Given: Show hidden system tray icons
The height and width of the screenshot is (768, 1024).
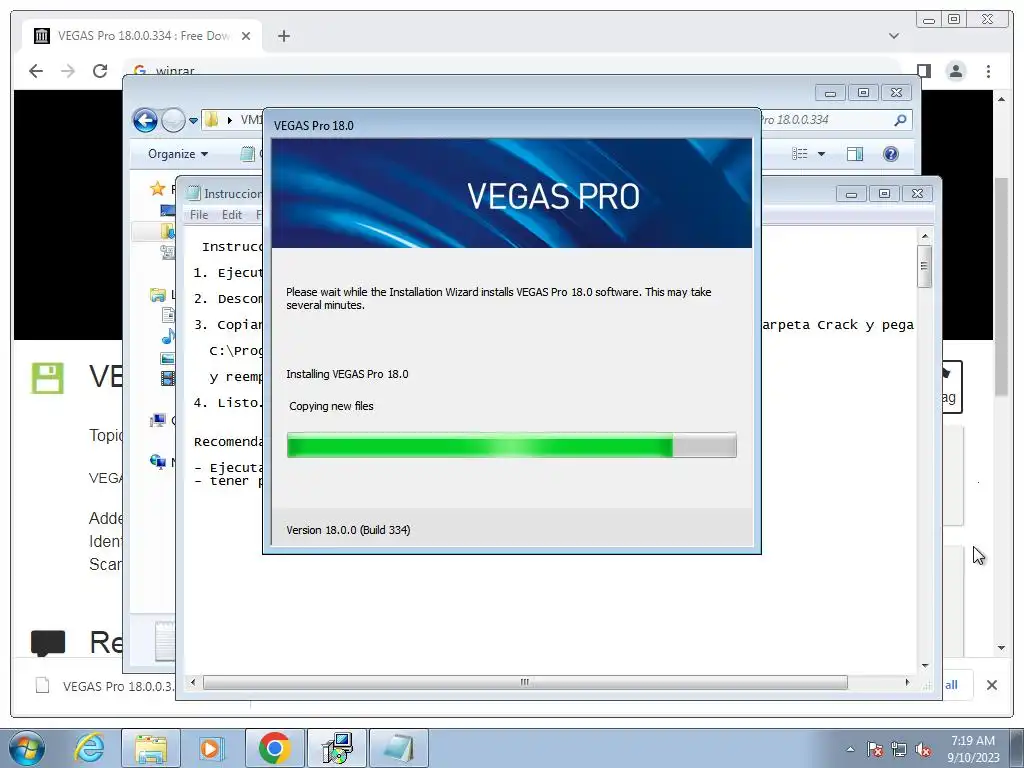Looking at the screenshot, I should pyautogui.click(x=850, y=749).
